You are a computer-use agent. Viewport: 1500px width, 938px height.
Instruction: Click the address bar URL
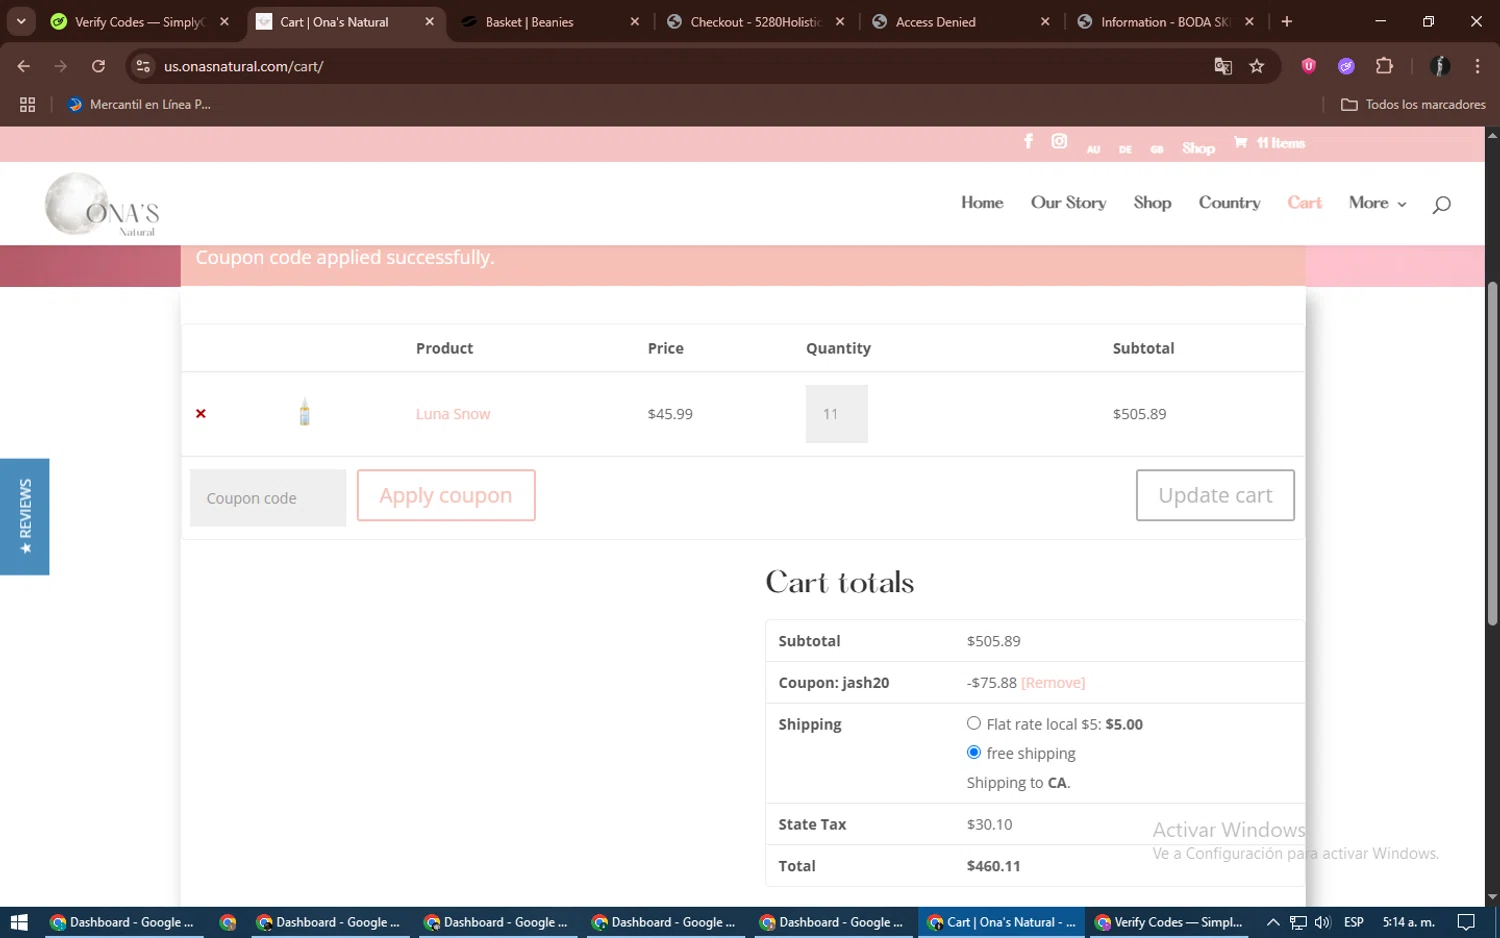[x=244, y=66]
